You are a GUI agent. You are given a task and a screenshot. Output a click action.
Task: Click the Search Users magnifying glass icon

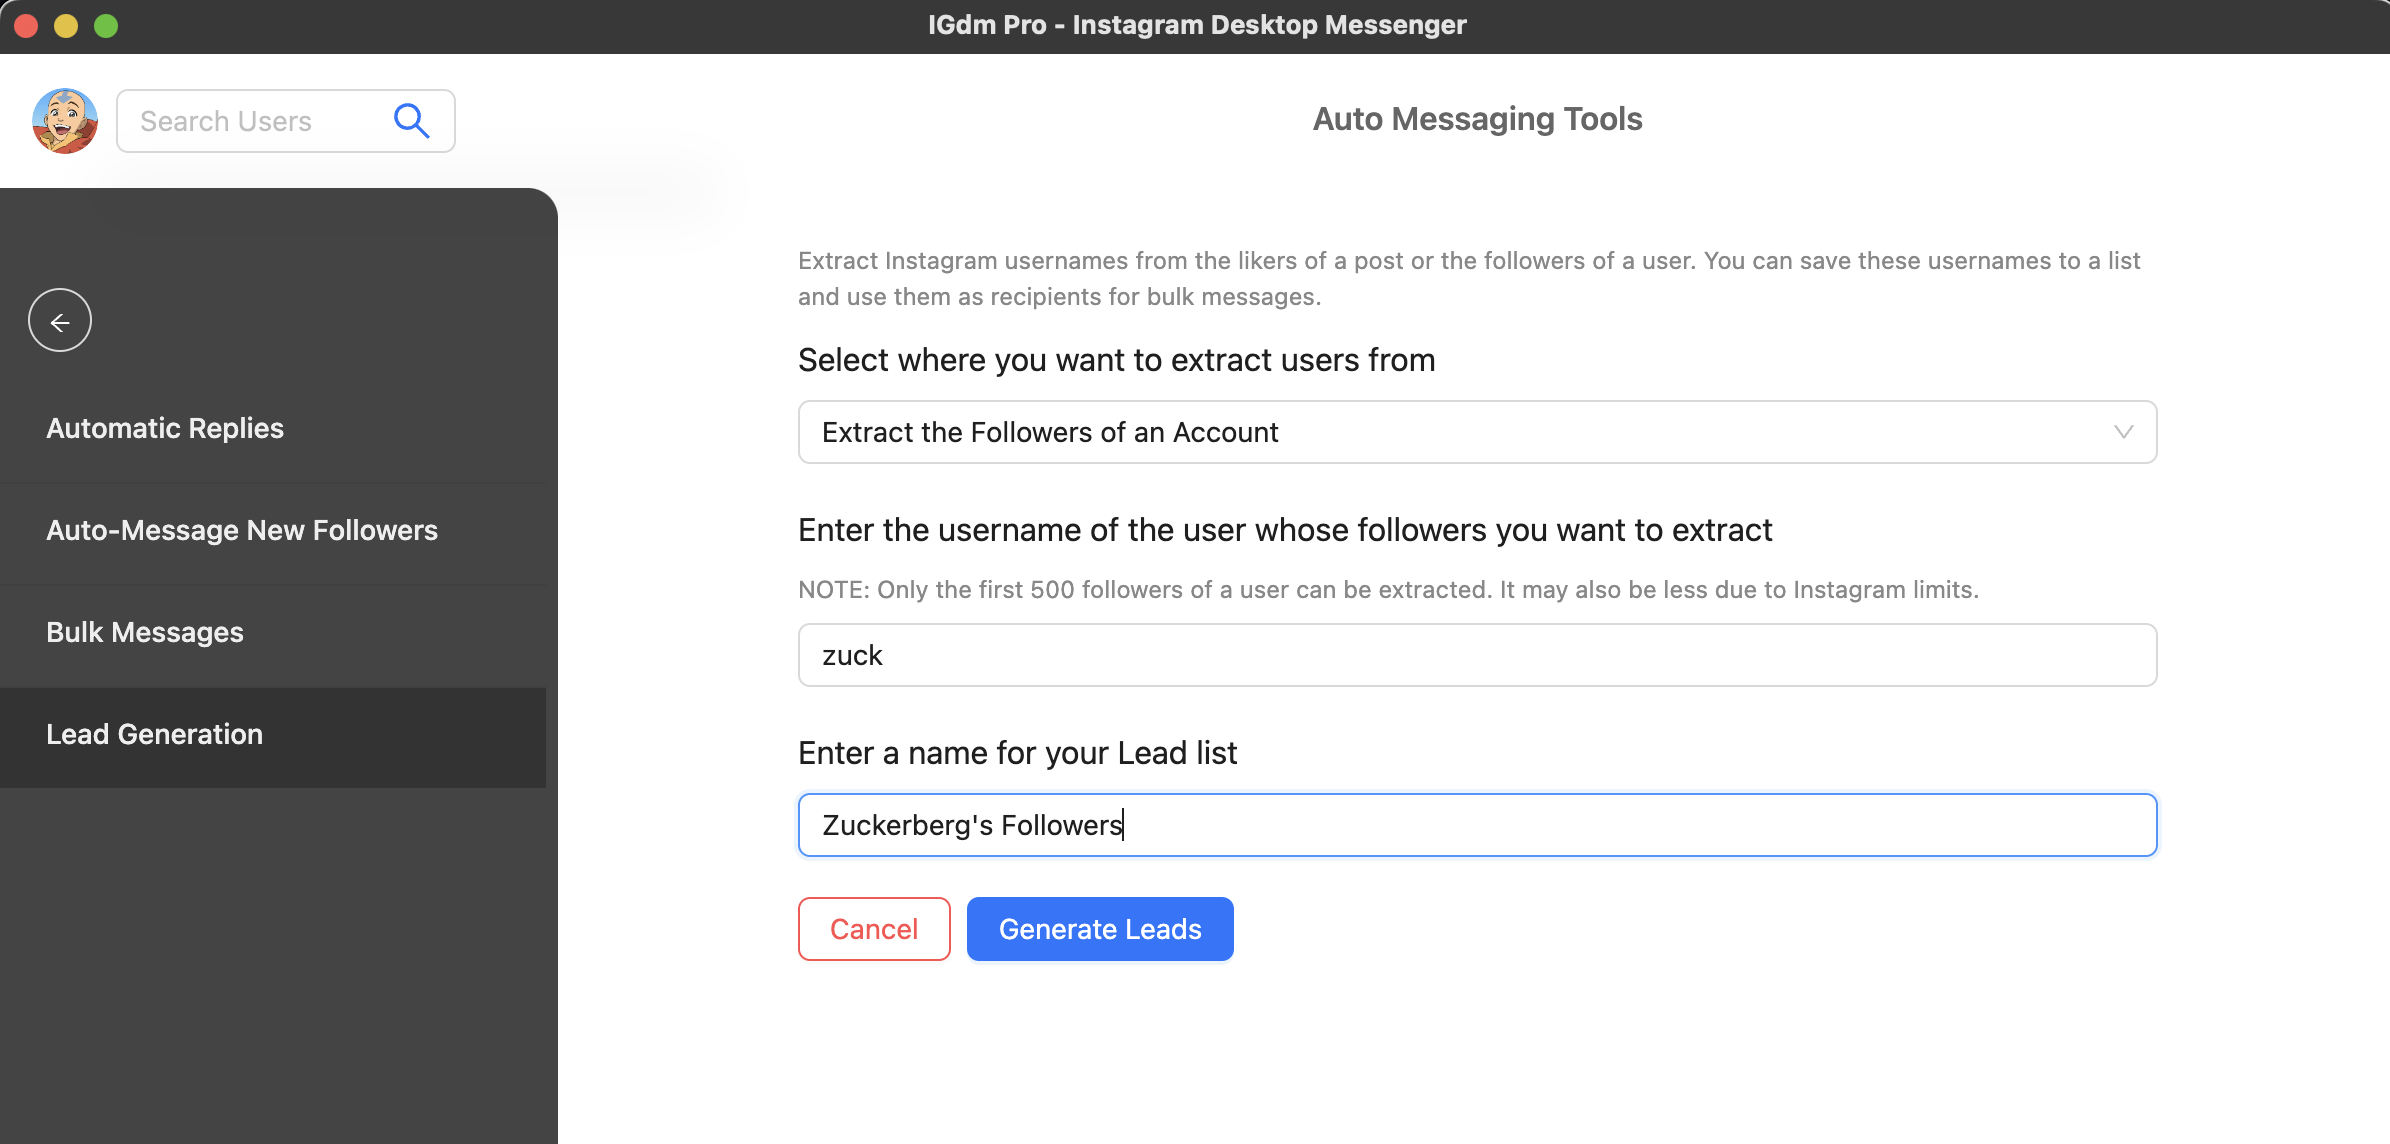(412, 120)
